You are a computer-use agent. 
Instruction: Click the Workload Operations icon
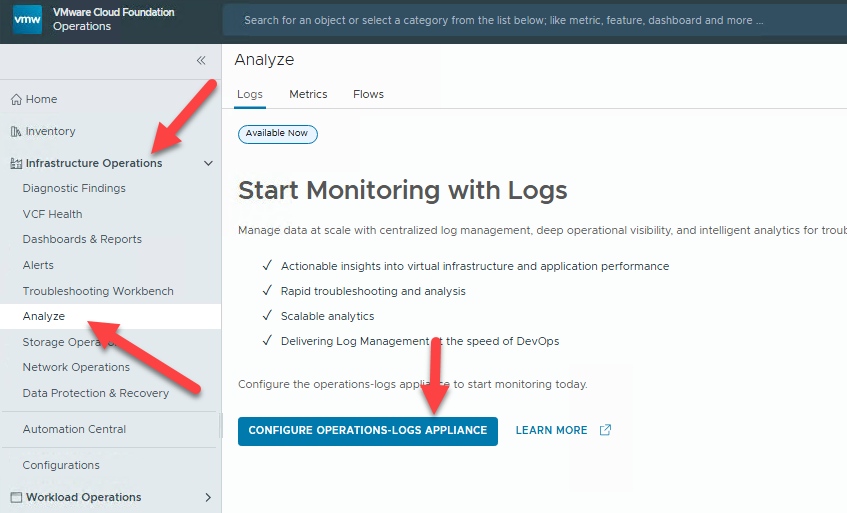16,498
